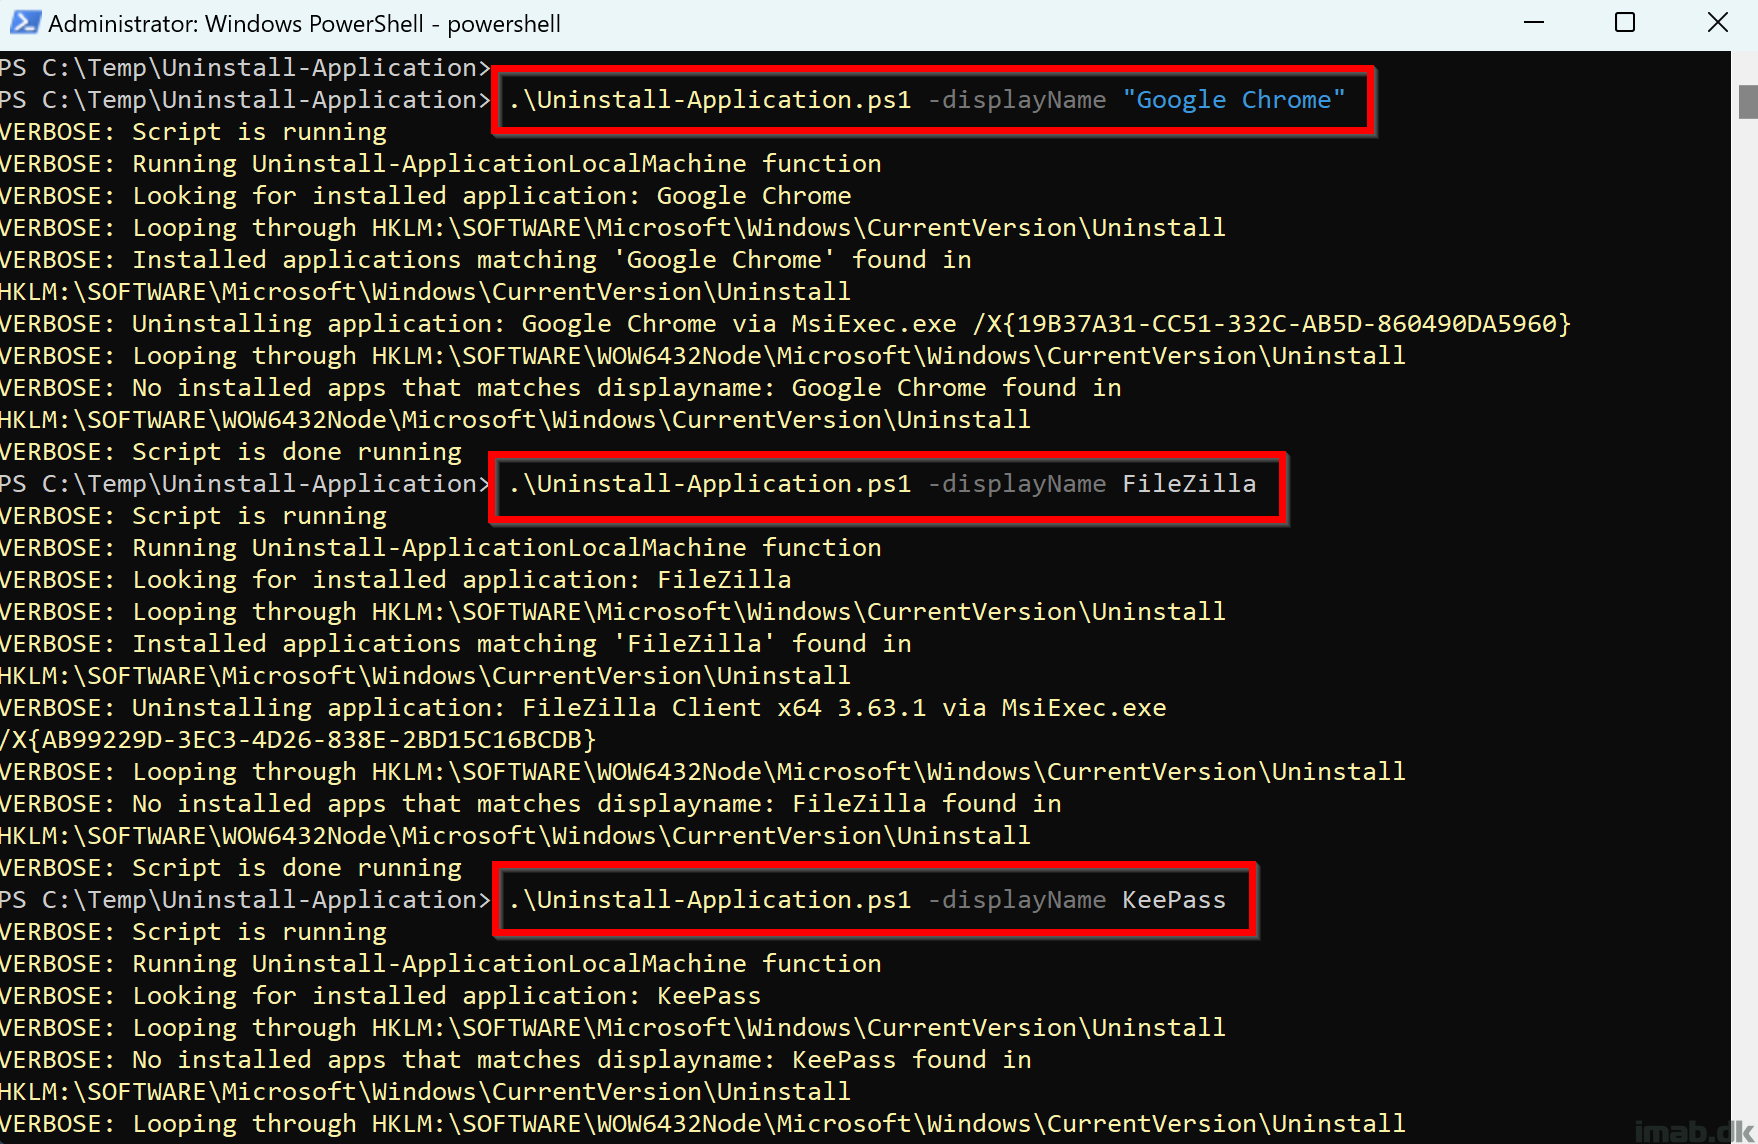Click the PowerShell icon in title bar
Image resolution: width=1758 pixels, height=1144 pixels.
coord(25,22)
